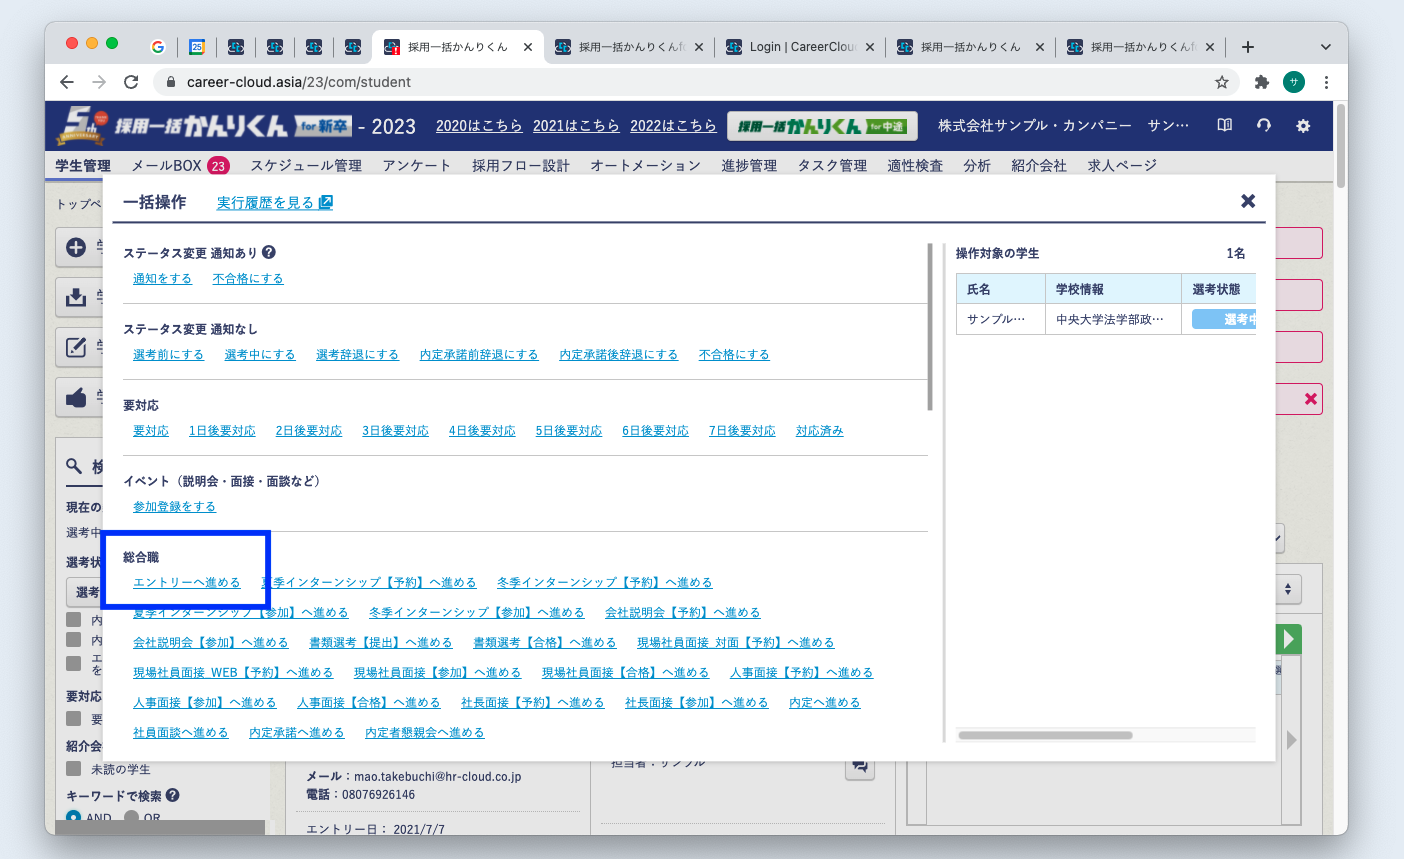Open the manual book icon in header
Screen dimensions: 1404x859
click(x=1224, y=126)
